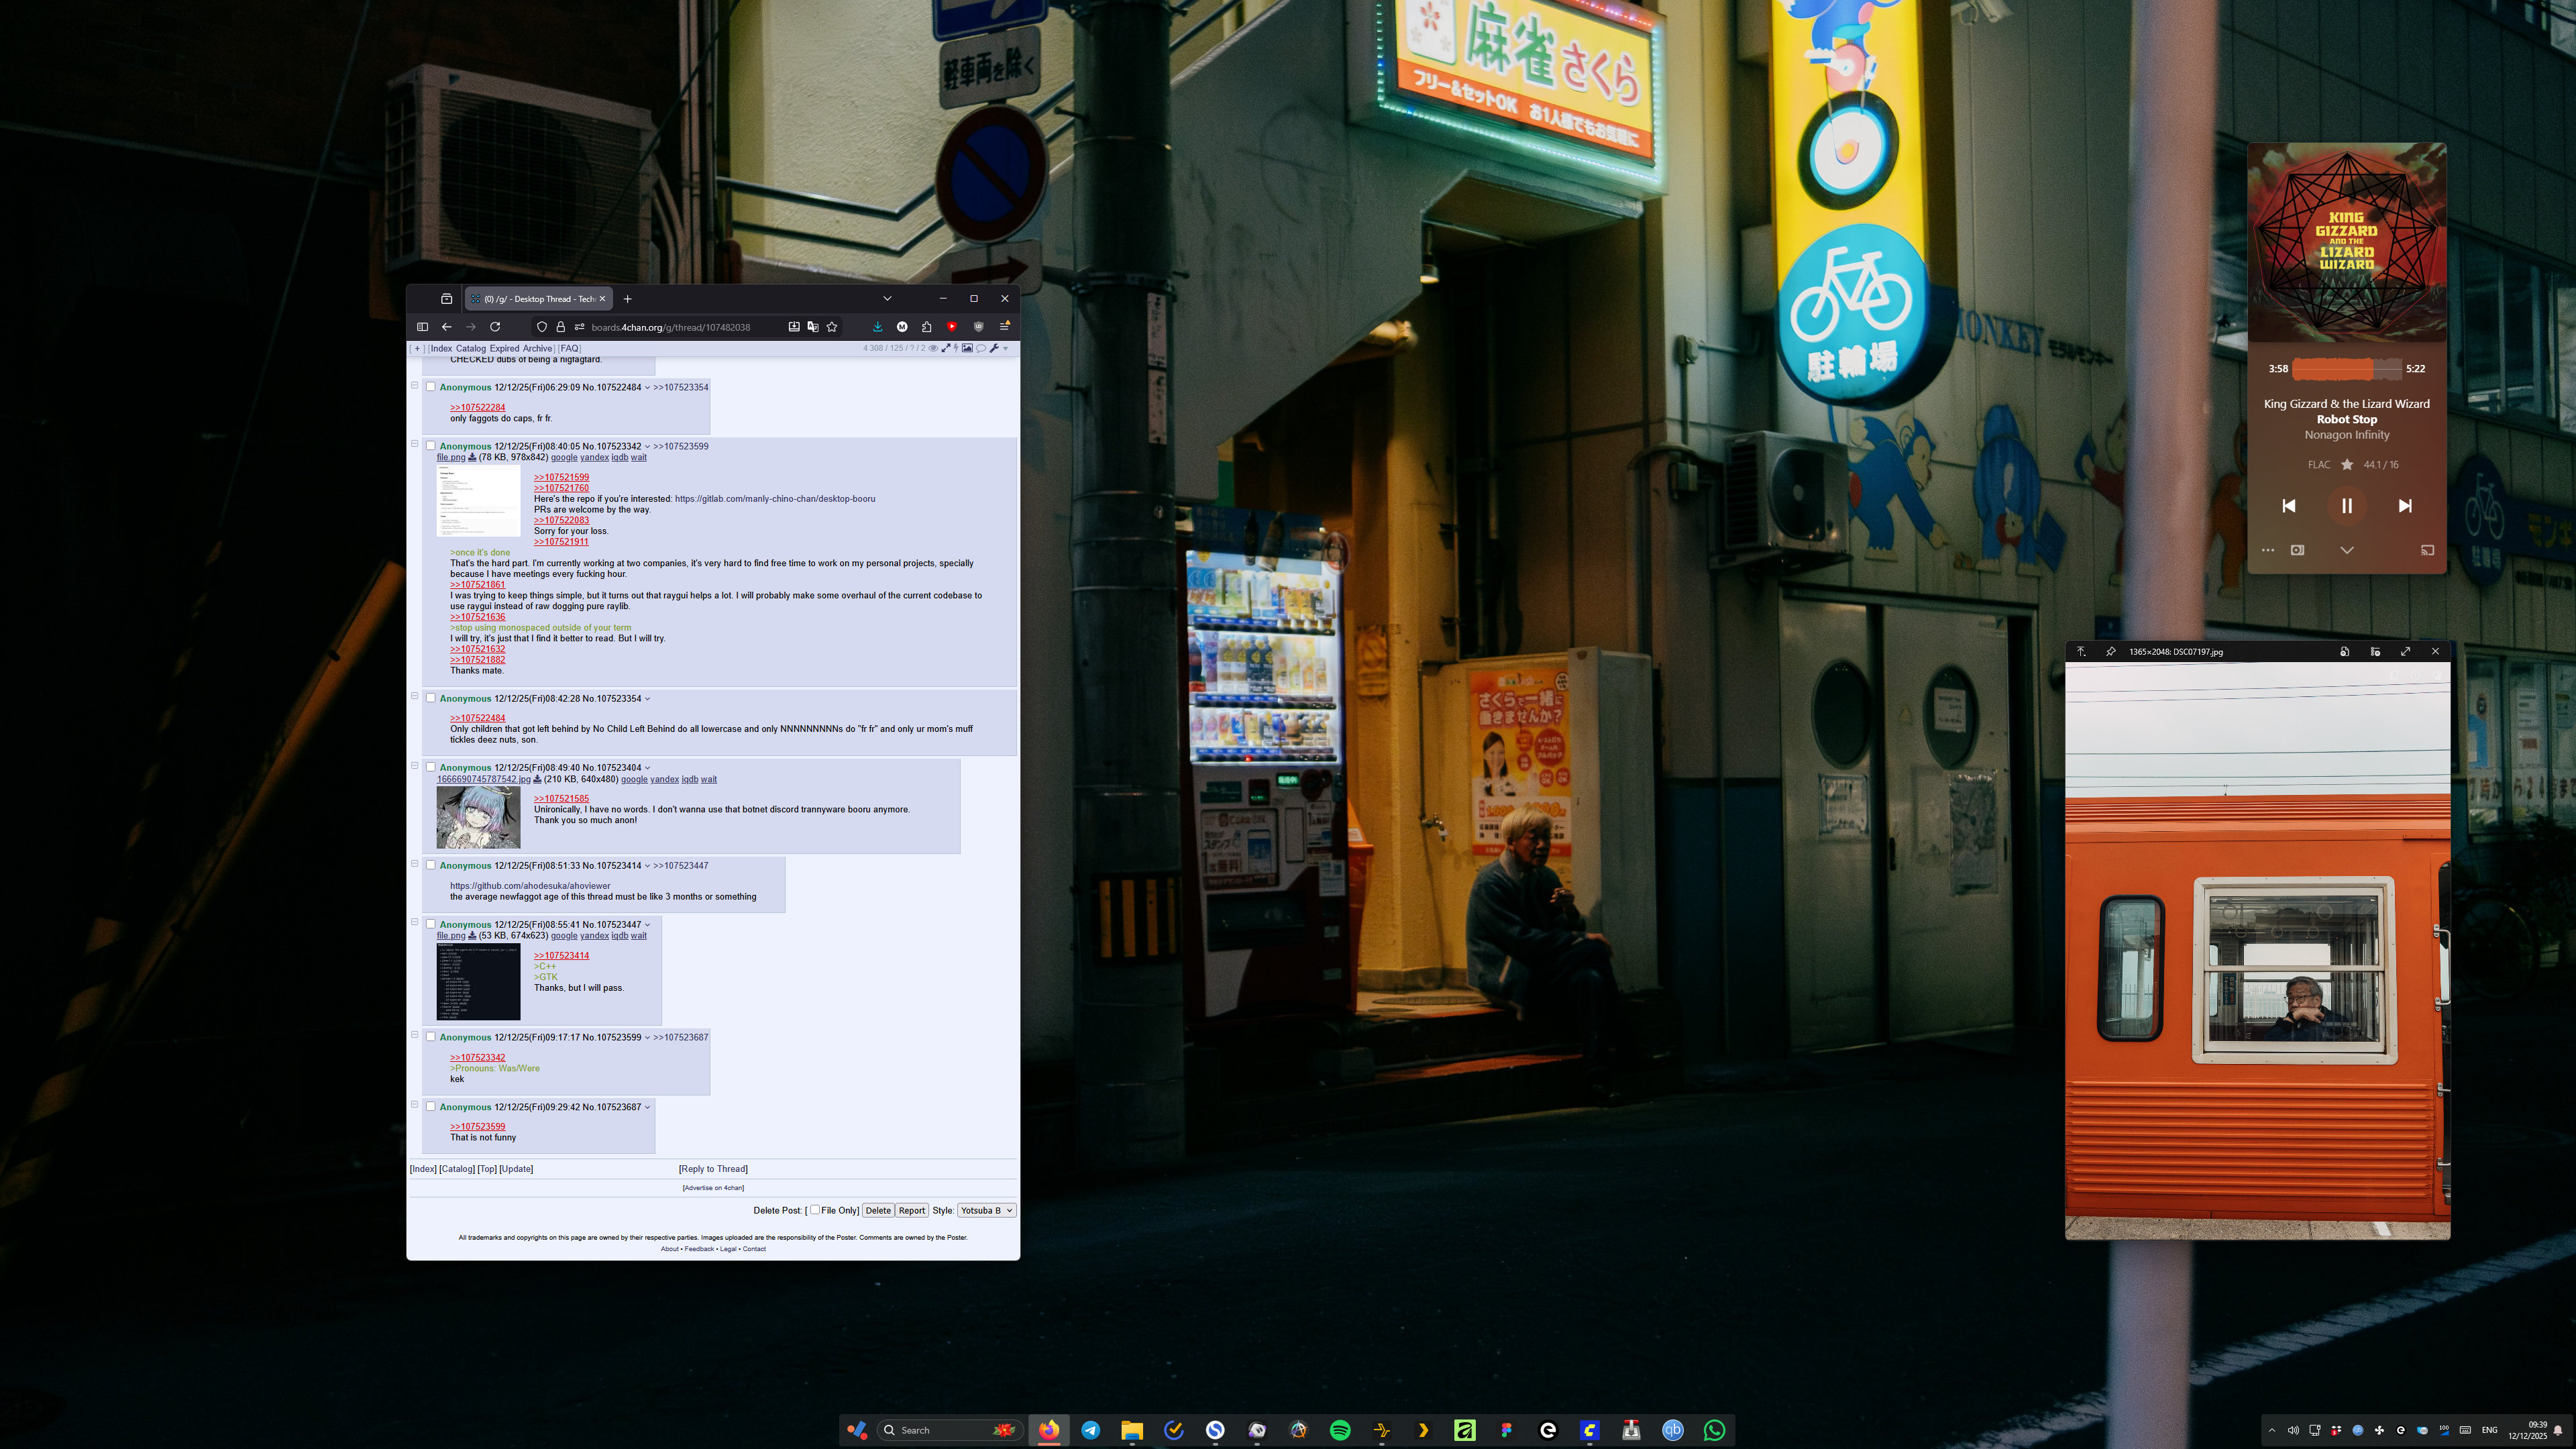
Task: Click the Reply to Thread link
Action: coord(713,1169)
